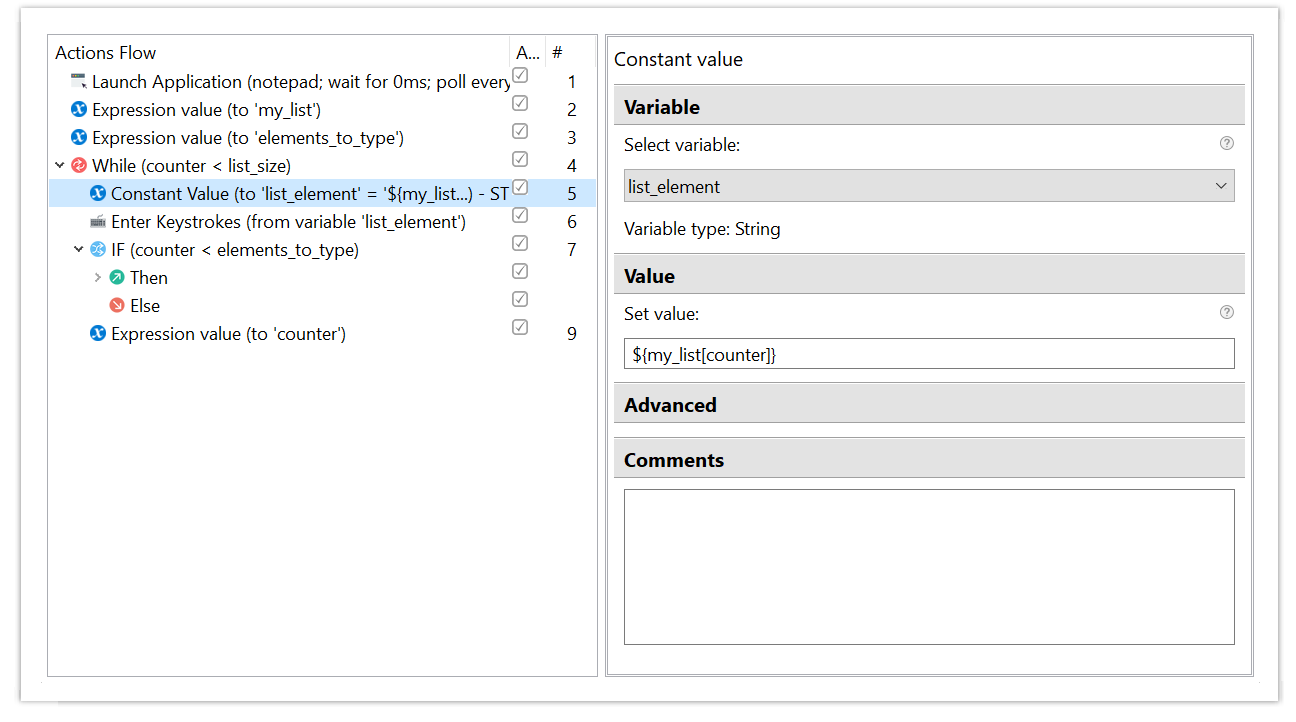This screenshot has height=722, width=1296.
Task: Toggle checkbox for Expression value 'my_list'
Action: [x=520, y=103]
